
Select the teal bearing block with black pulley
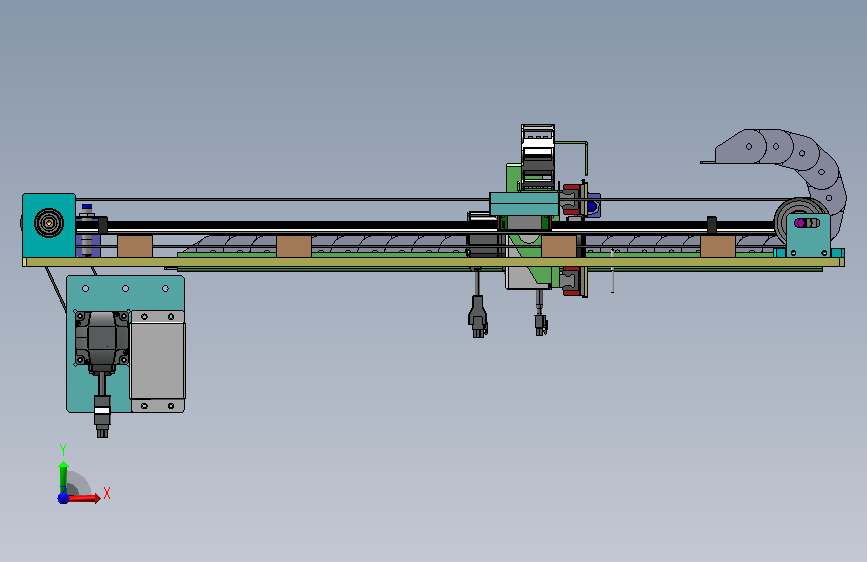click(49, 225)
